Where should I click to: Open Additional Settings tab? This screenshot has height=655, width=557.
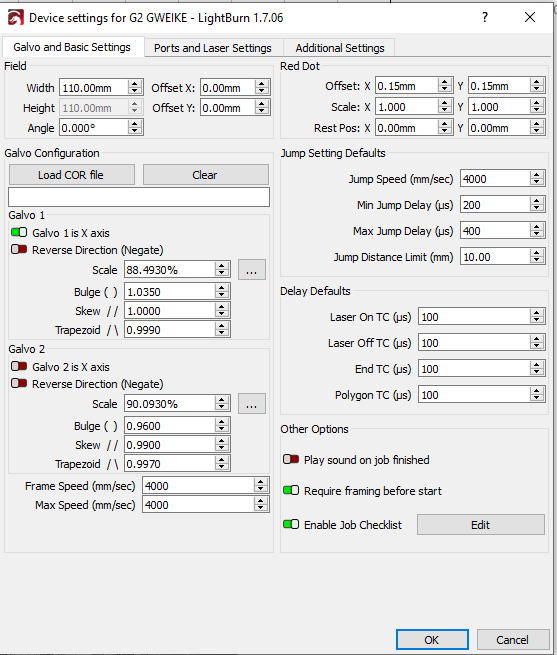tap(340, 48)
